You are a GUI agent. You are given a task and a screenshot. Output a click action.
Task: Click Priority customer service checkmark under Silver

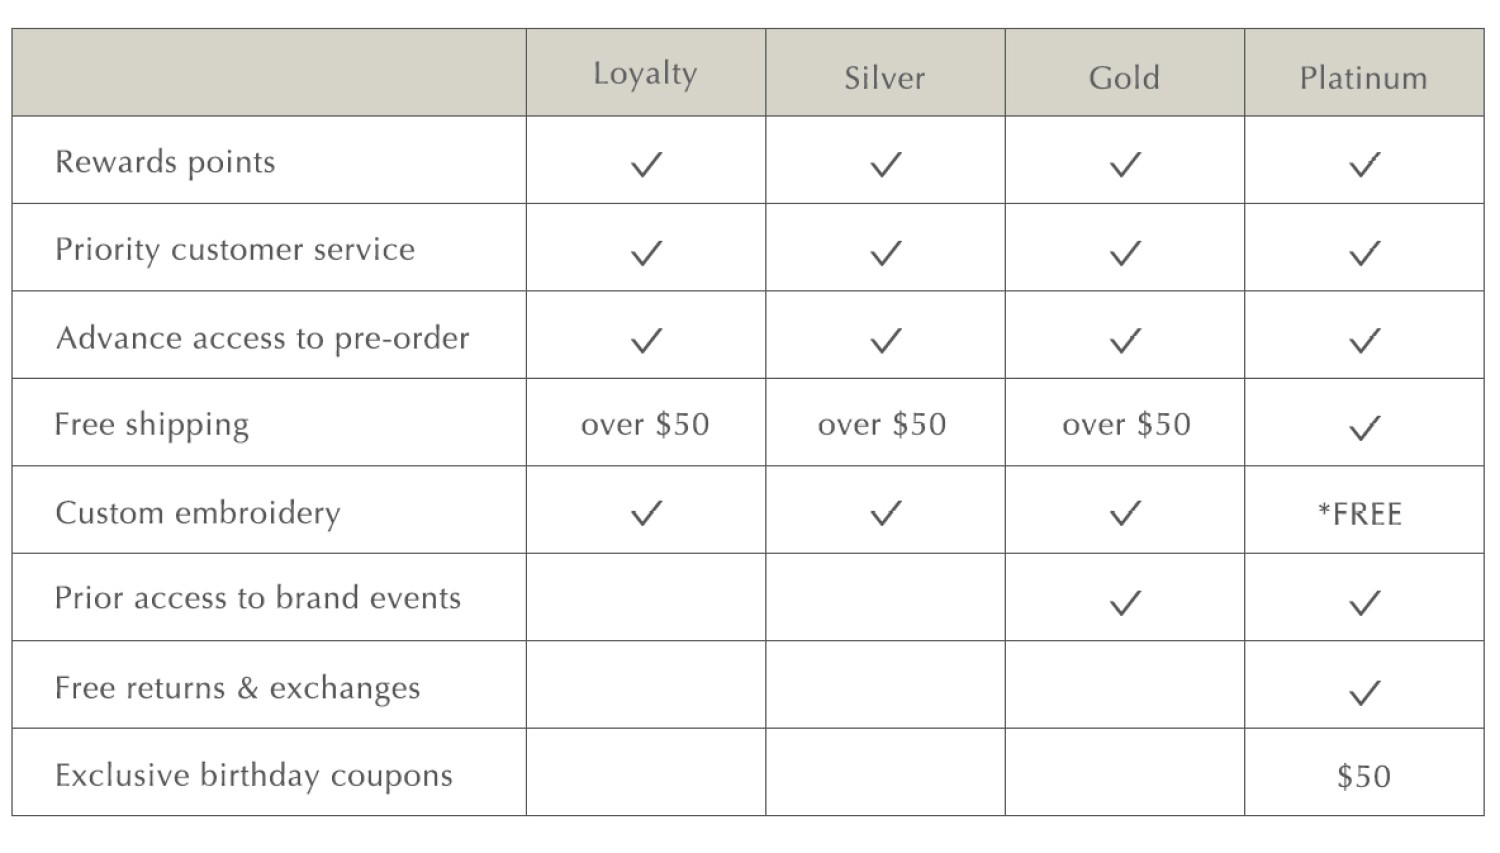click(x=886, y=252)
